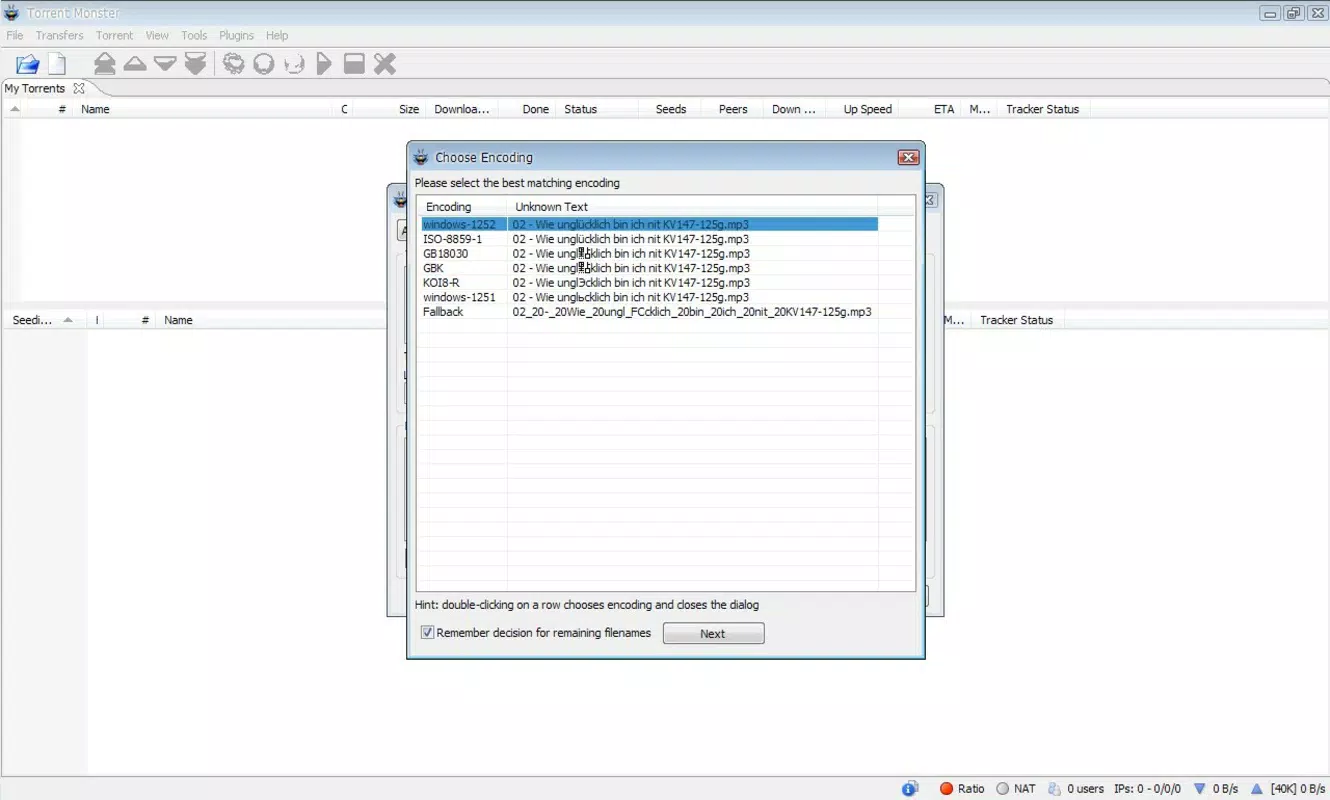This screenshot has width=1330, height=800.
Task: Open the File menu
Action: [15, 35]
